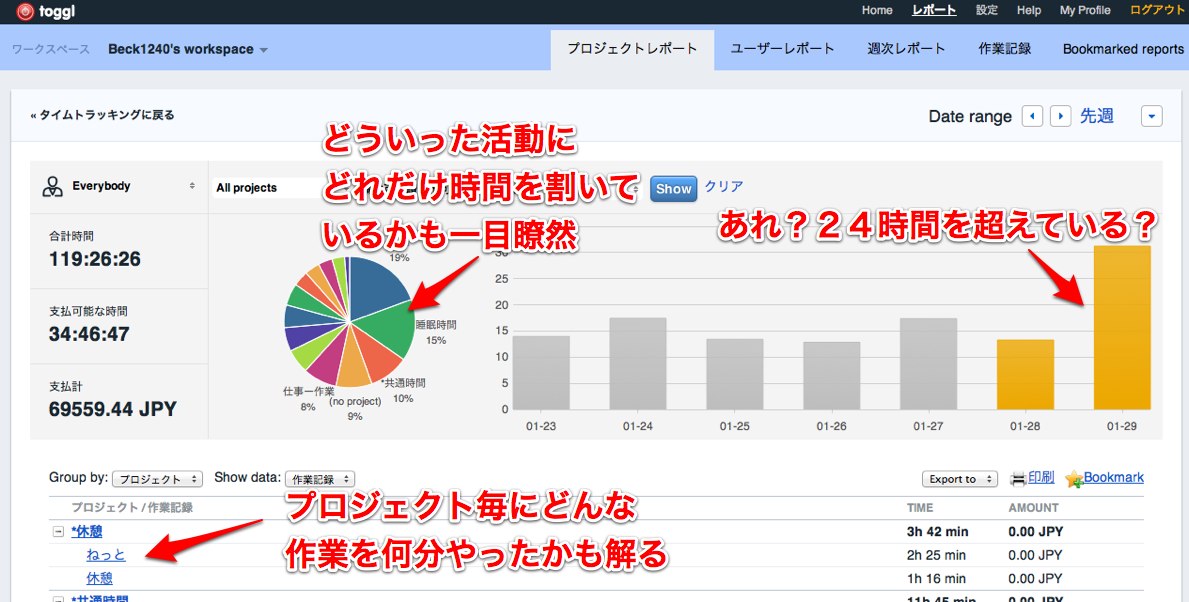Open the Group by プロジェクト dropdown
Image resolution: width=1189 pixels, height=602 pixels.
coord(157,479)
